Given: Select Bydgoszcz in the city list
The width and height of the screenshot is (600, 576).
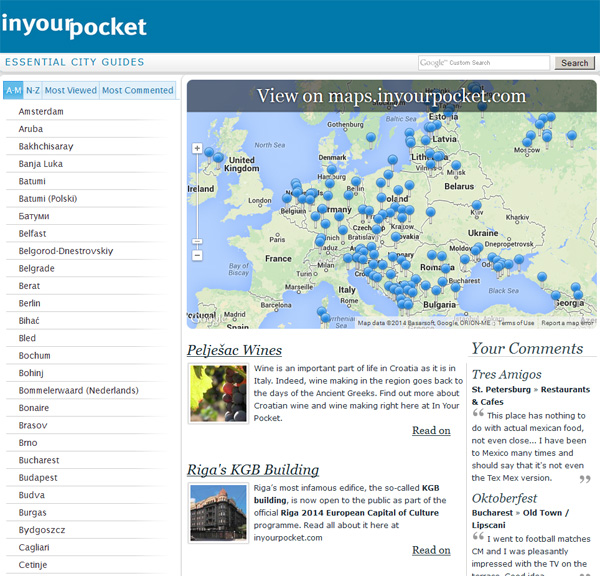Looking at the screenshot, I should pos(42,530).
